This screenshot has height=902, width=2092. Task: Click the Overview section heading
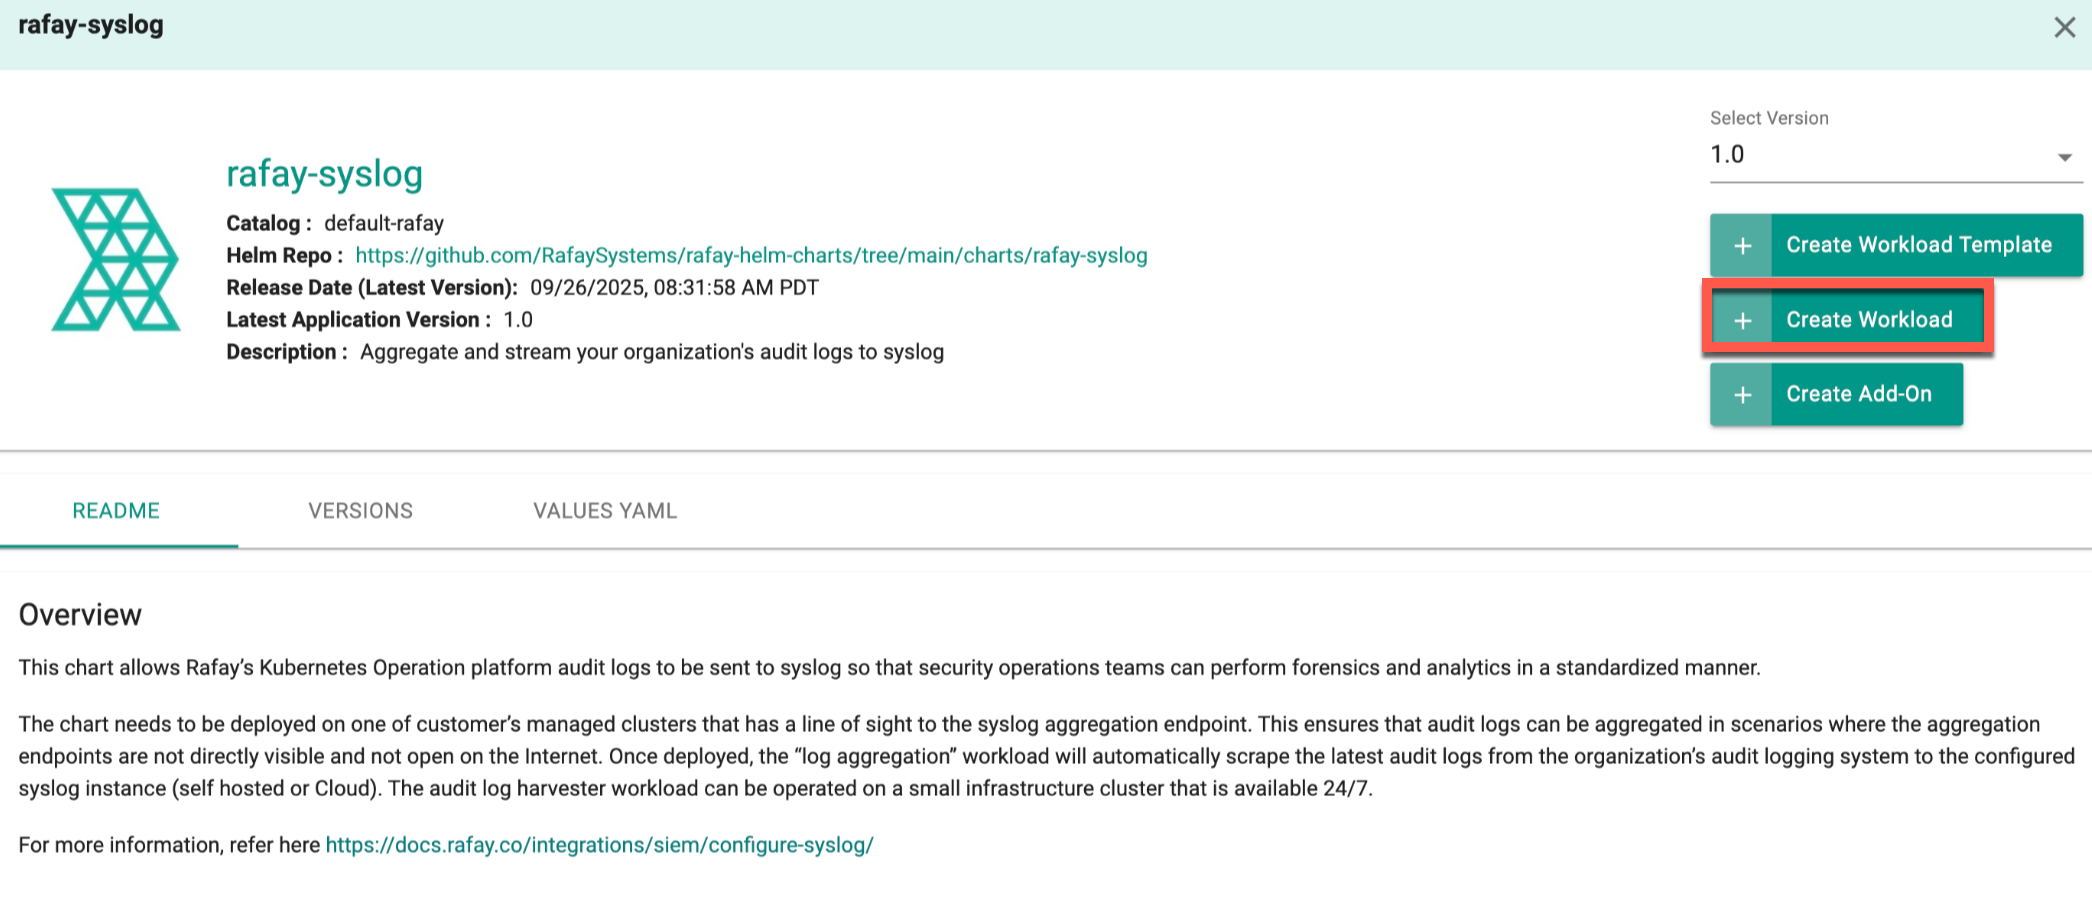(80, 615)
